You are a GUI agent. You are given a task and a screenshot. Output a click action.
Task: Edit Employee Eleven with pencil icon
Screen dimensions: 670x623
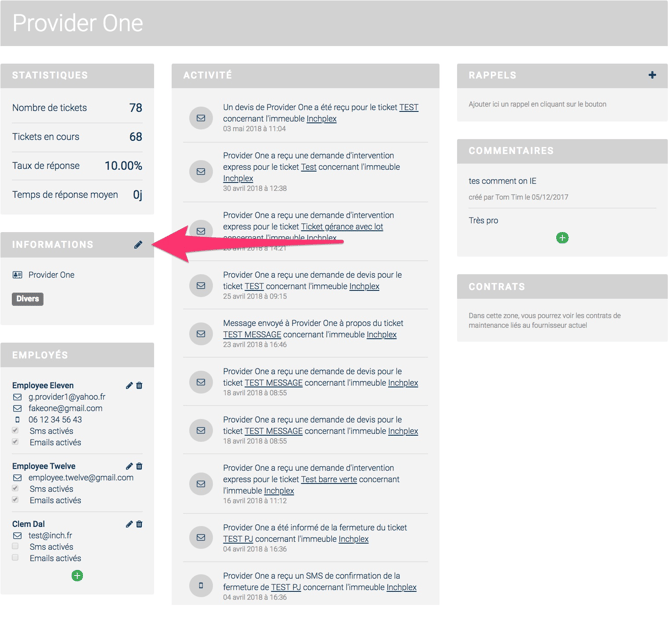pos(129,385)
